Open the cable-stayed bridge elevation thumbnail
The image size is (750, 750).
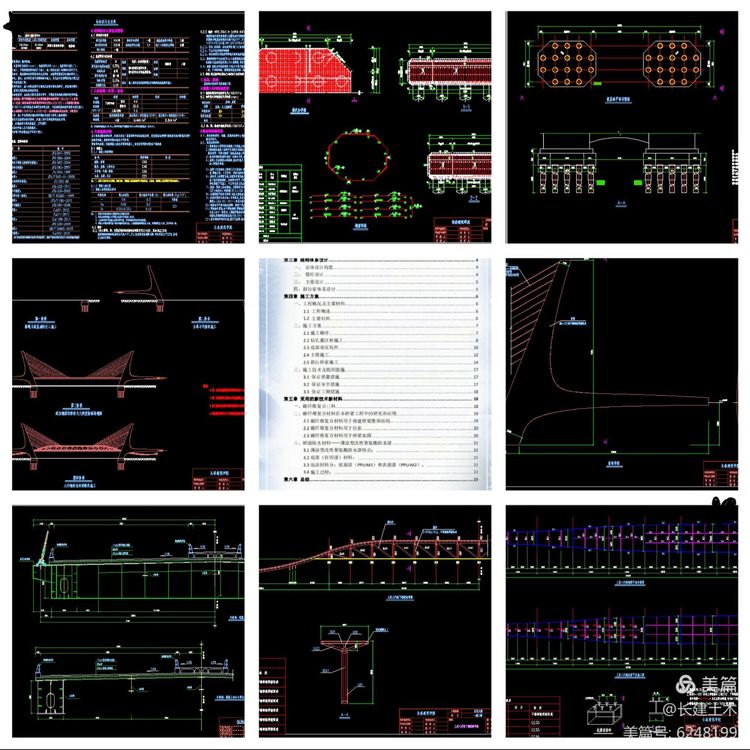(127, 374)
